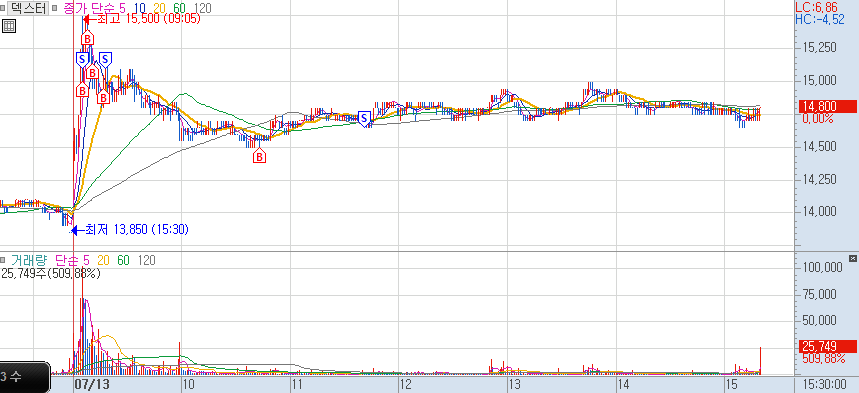
Task: Click the 15 o'clock time axis label
Action: [732, 383]
